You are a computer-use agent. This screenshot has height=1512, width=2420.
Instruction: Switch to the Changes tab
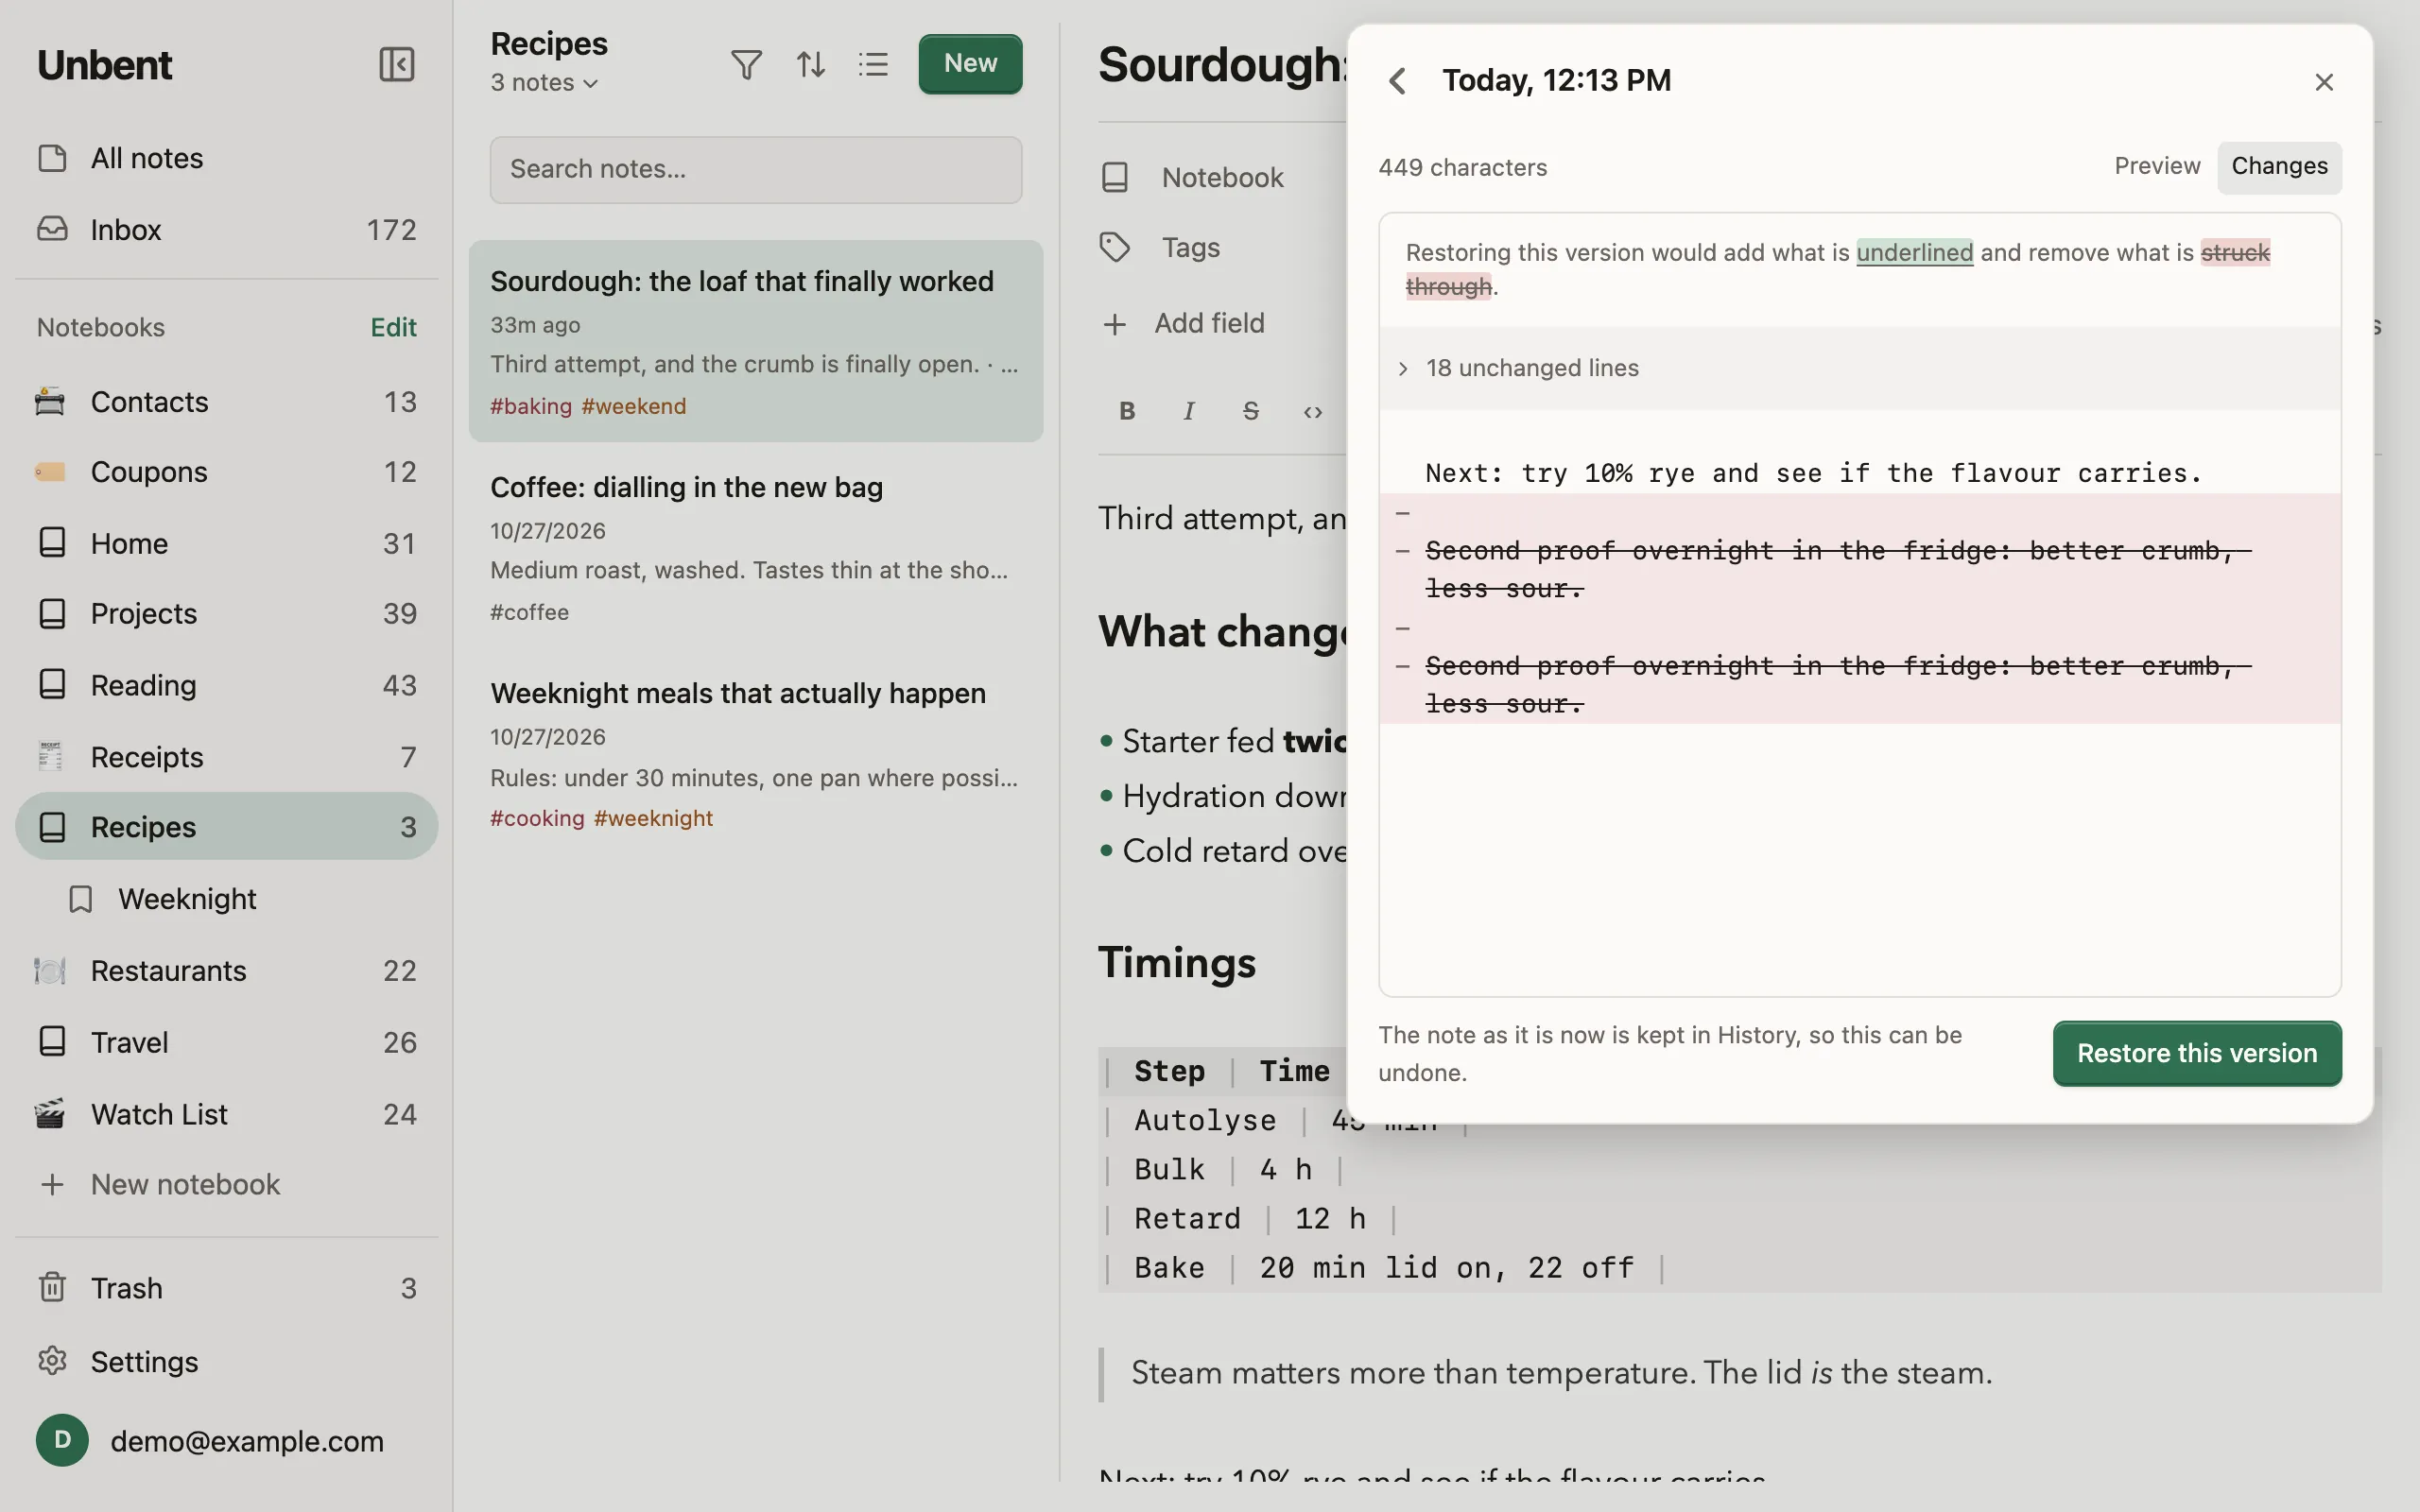(2279, 166)
